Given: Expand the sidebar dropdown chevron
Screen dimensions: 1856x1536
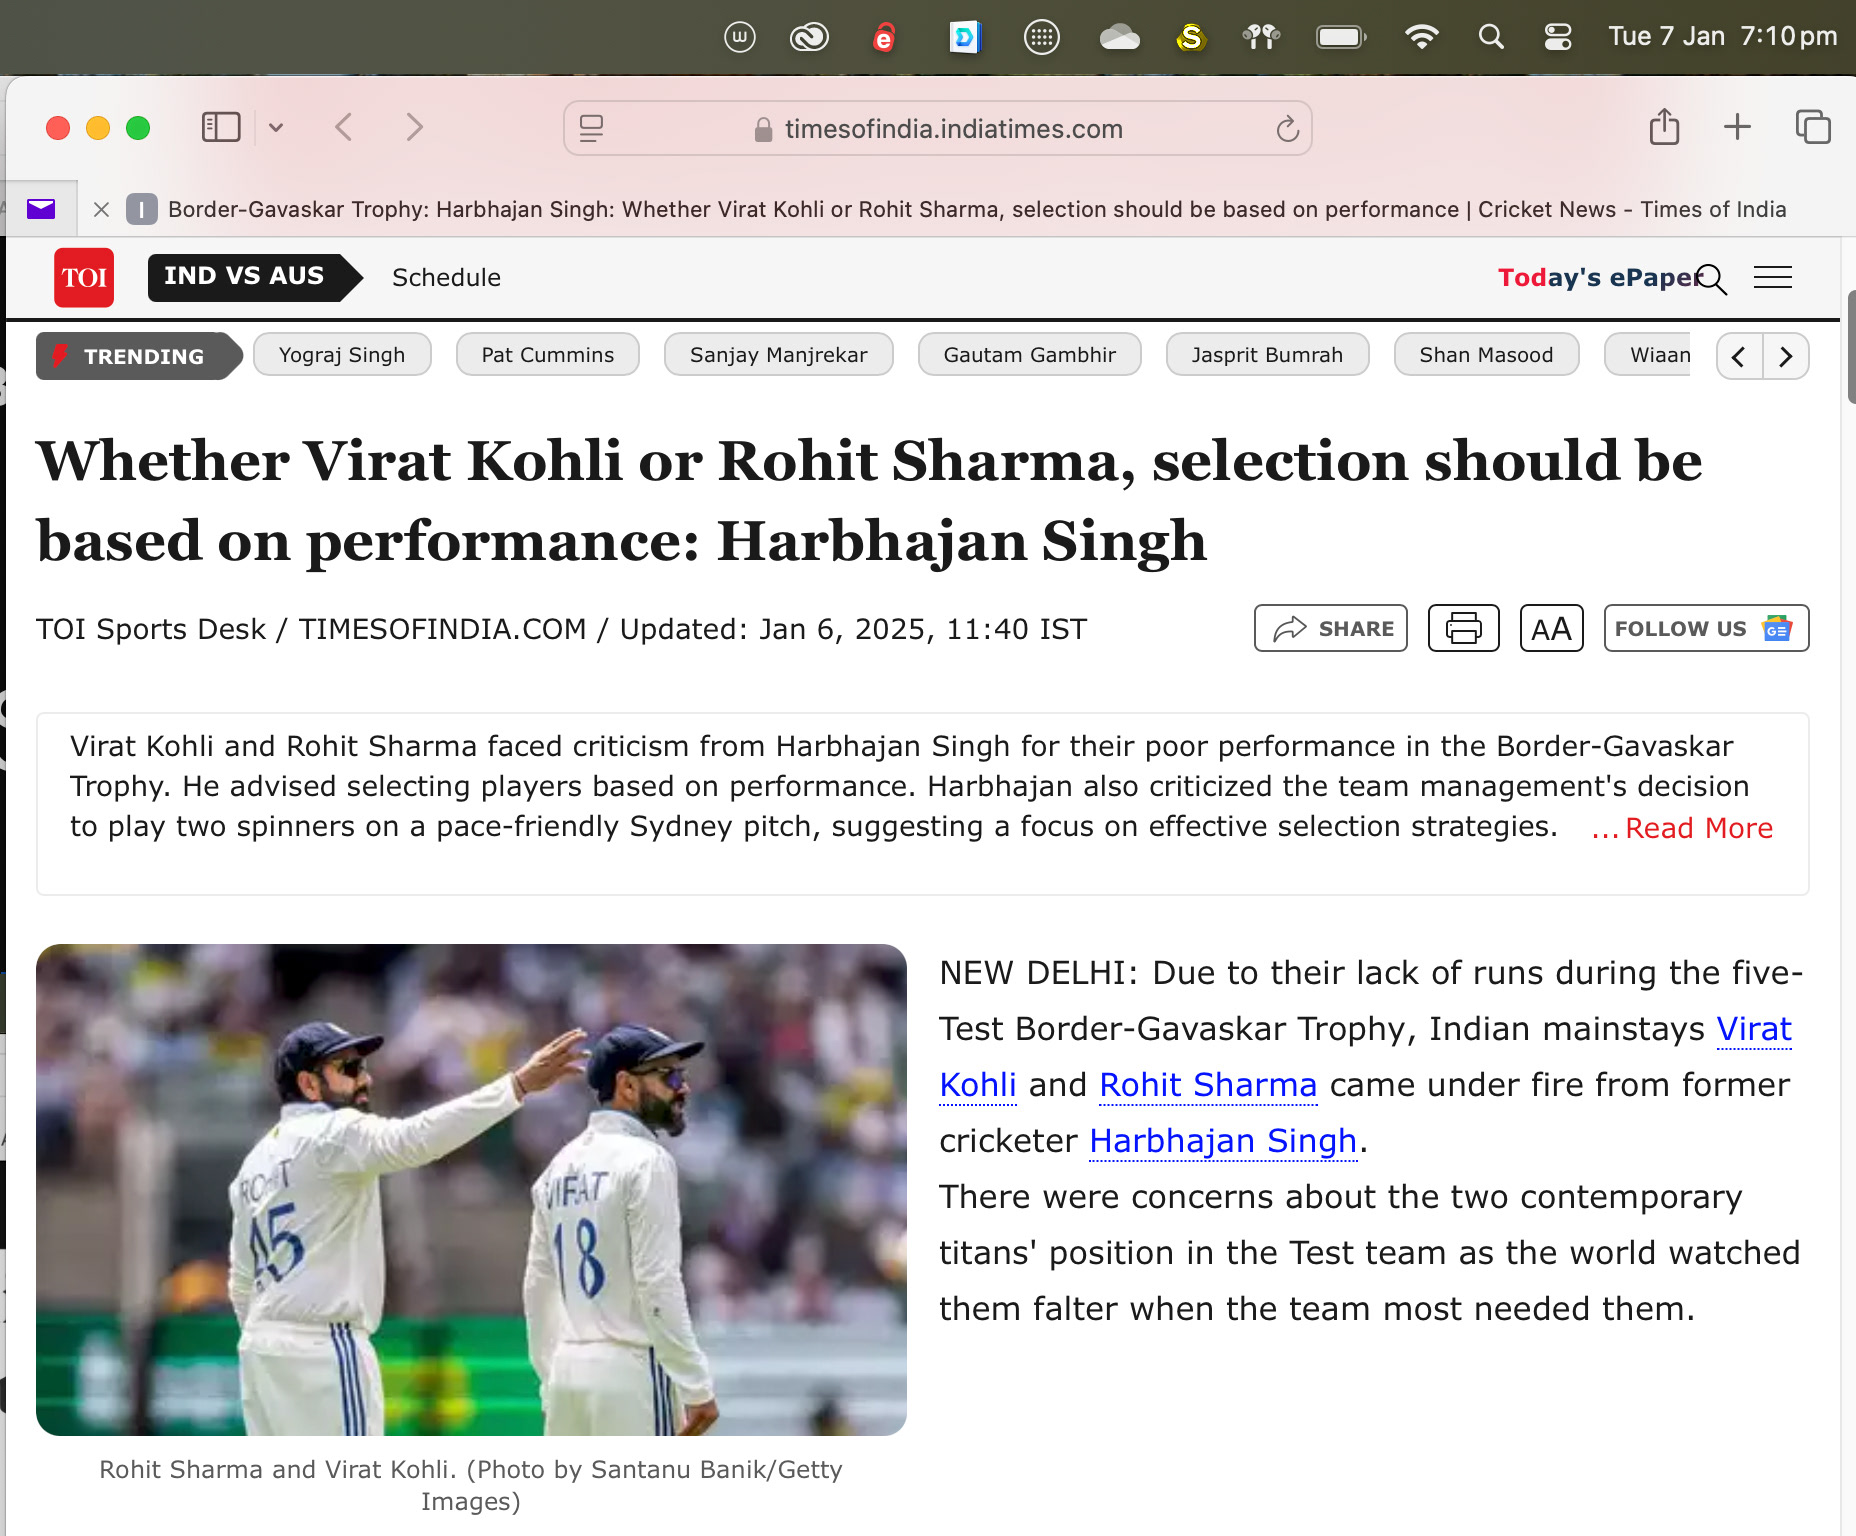Looking at the screenshot, I should (x=276, y=128).
